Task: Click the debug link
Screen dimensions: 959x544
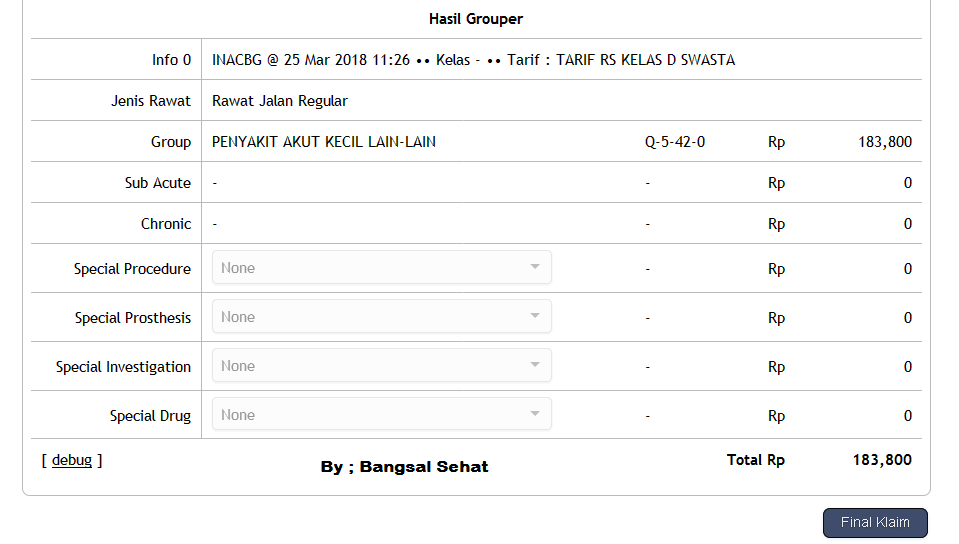Action: coord(72,460)
